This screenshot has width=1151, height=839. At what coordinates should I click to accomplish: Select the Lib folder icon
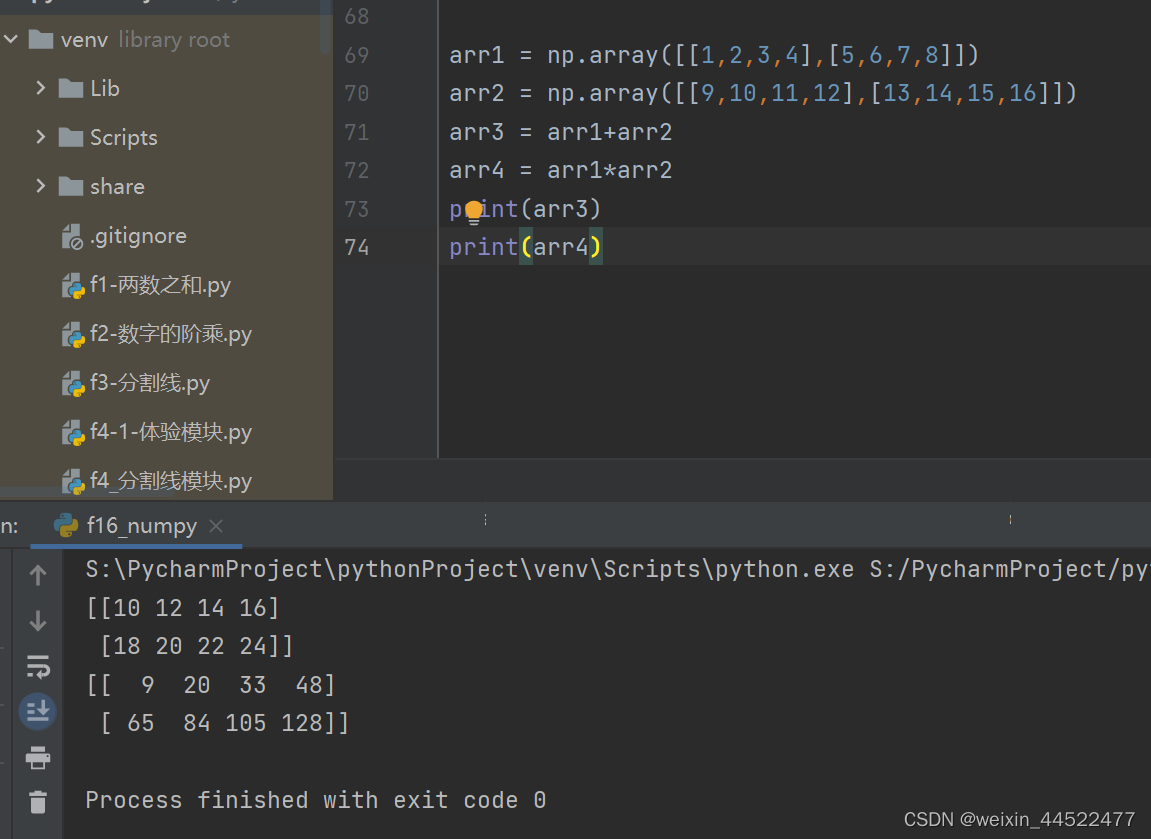pos(70,89)
